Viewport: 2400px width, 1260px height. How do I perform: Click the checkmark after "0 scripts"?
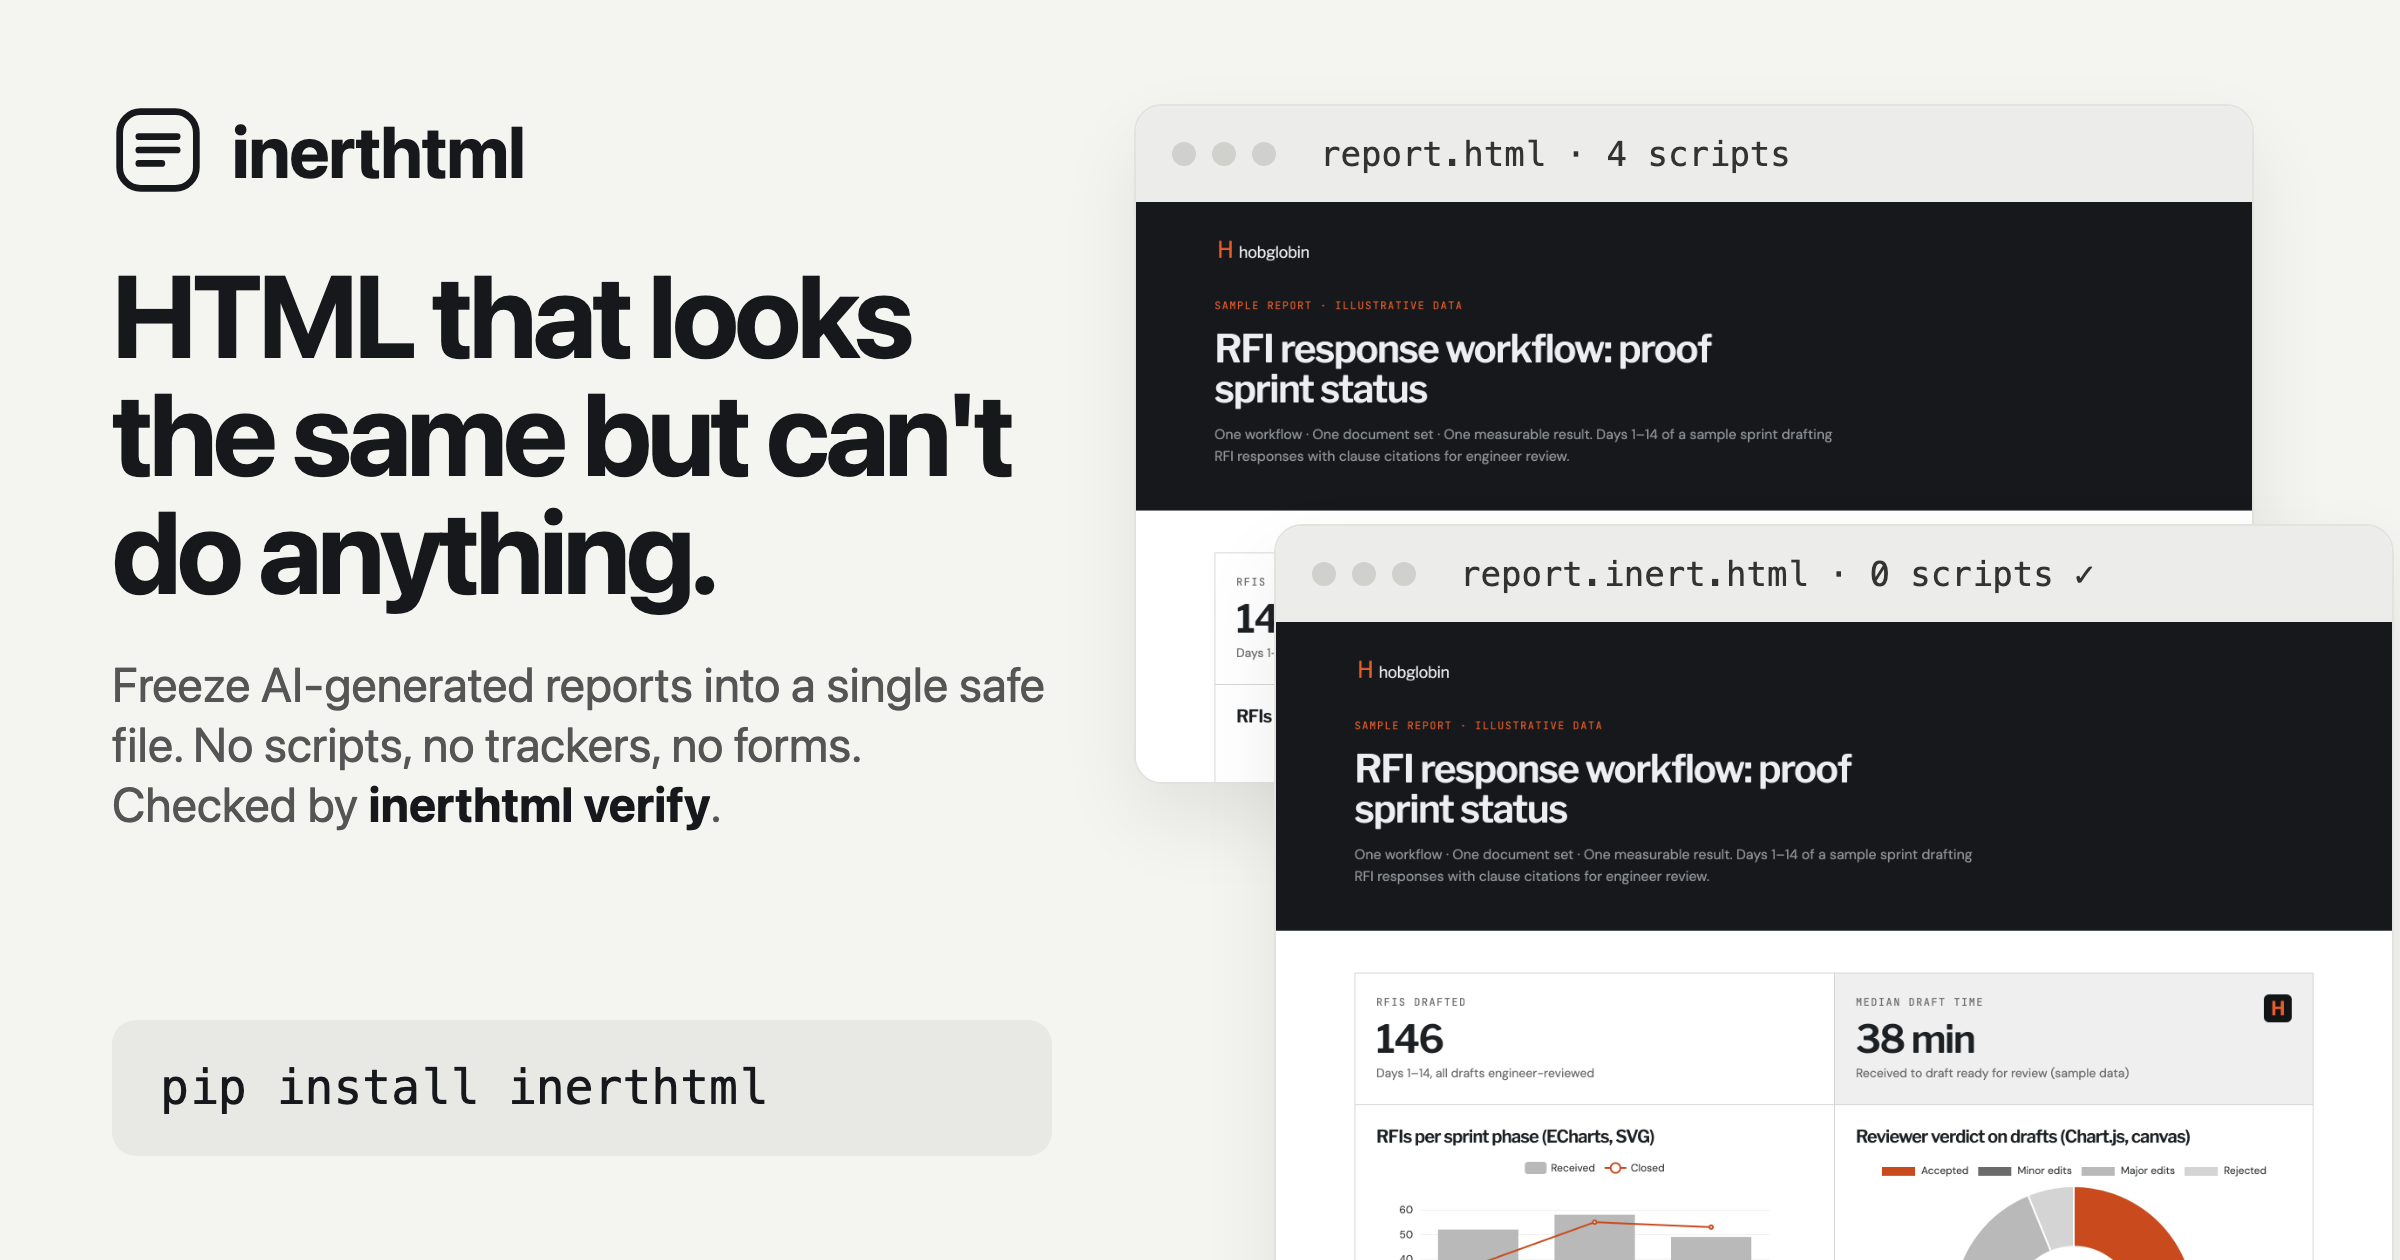[2084, 575]
